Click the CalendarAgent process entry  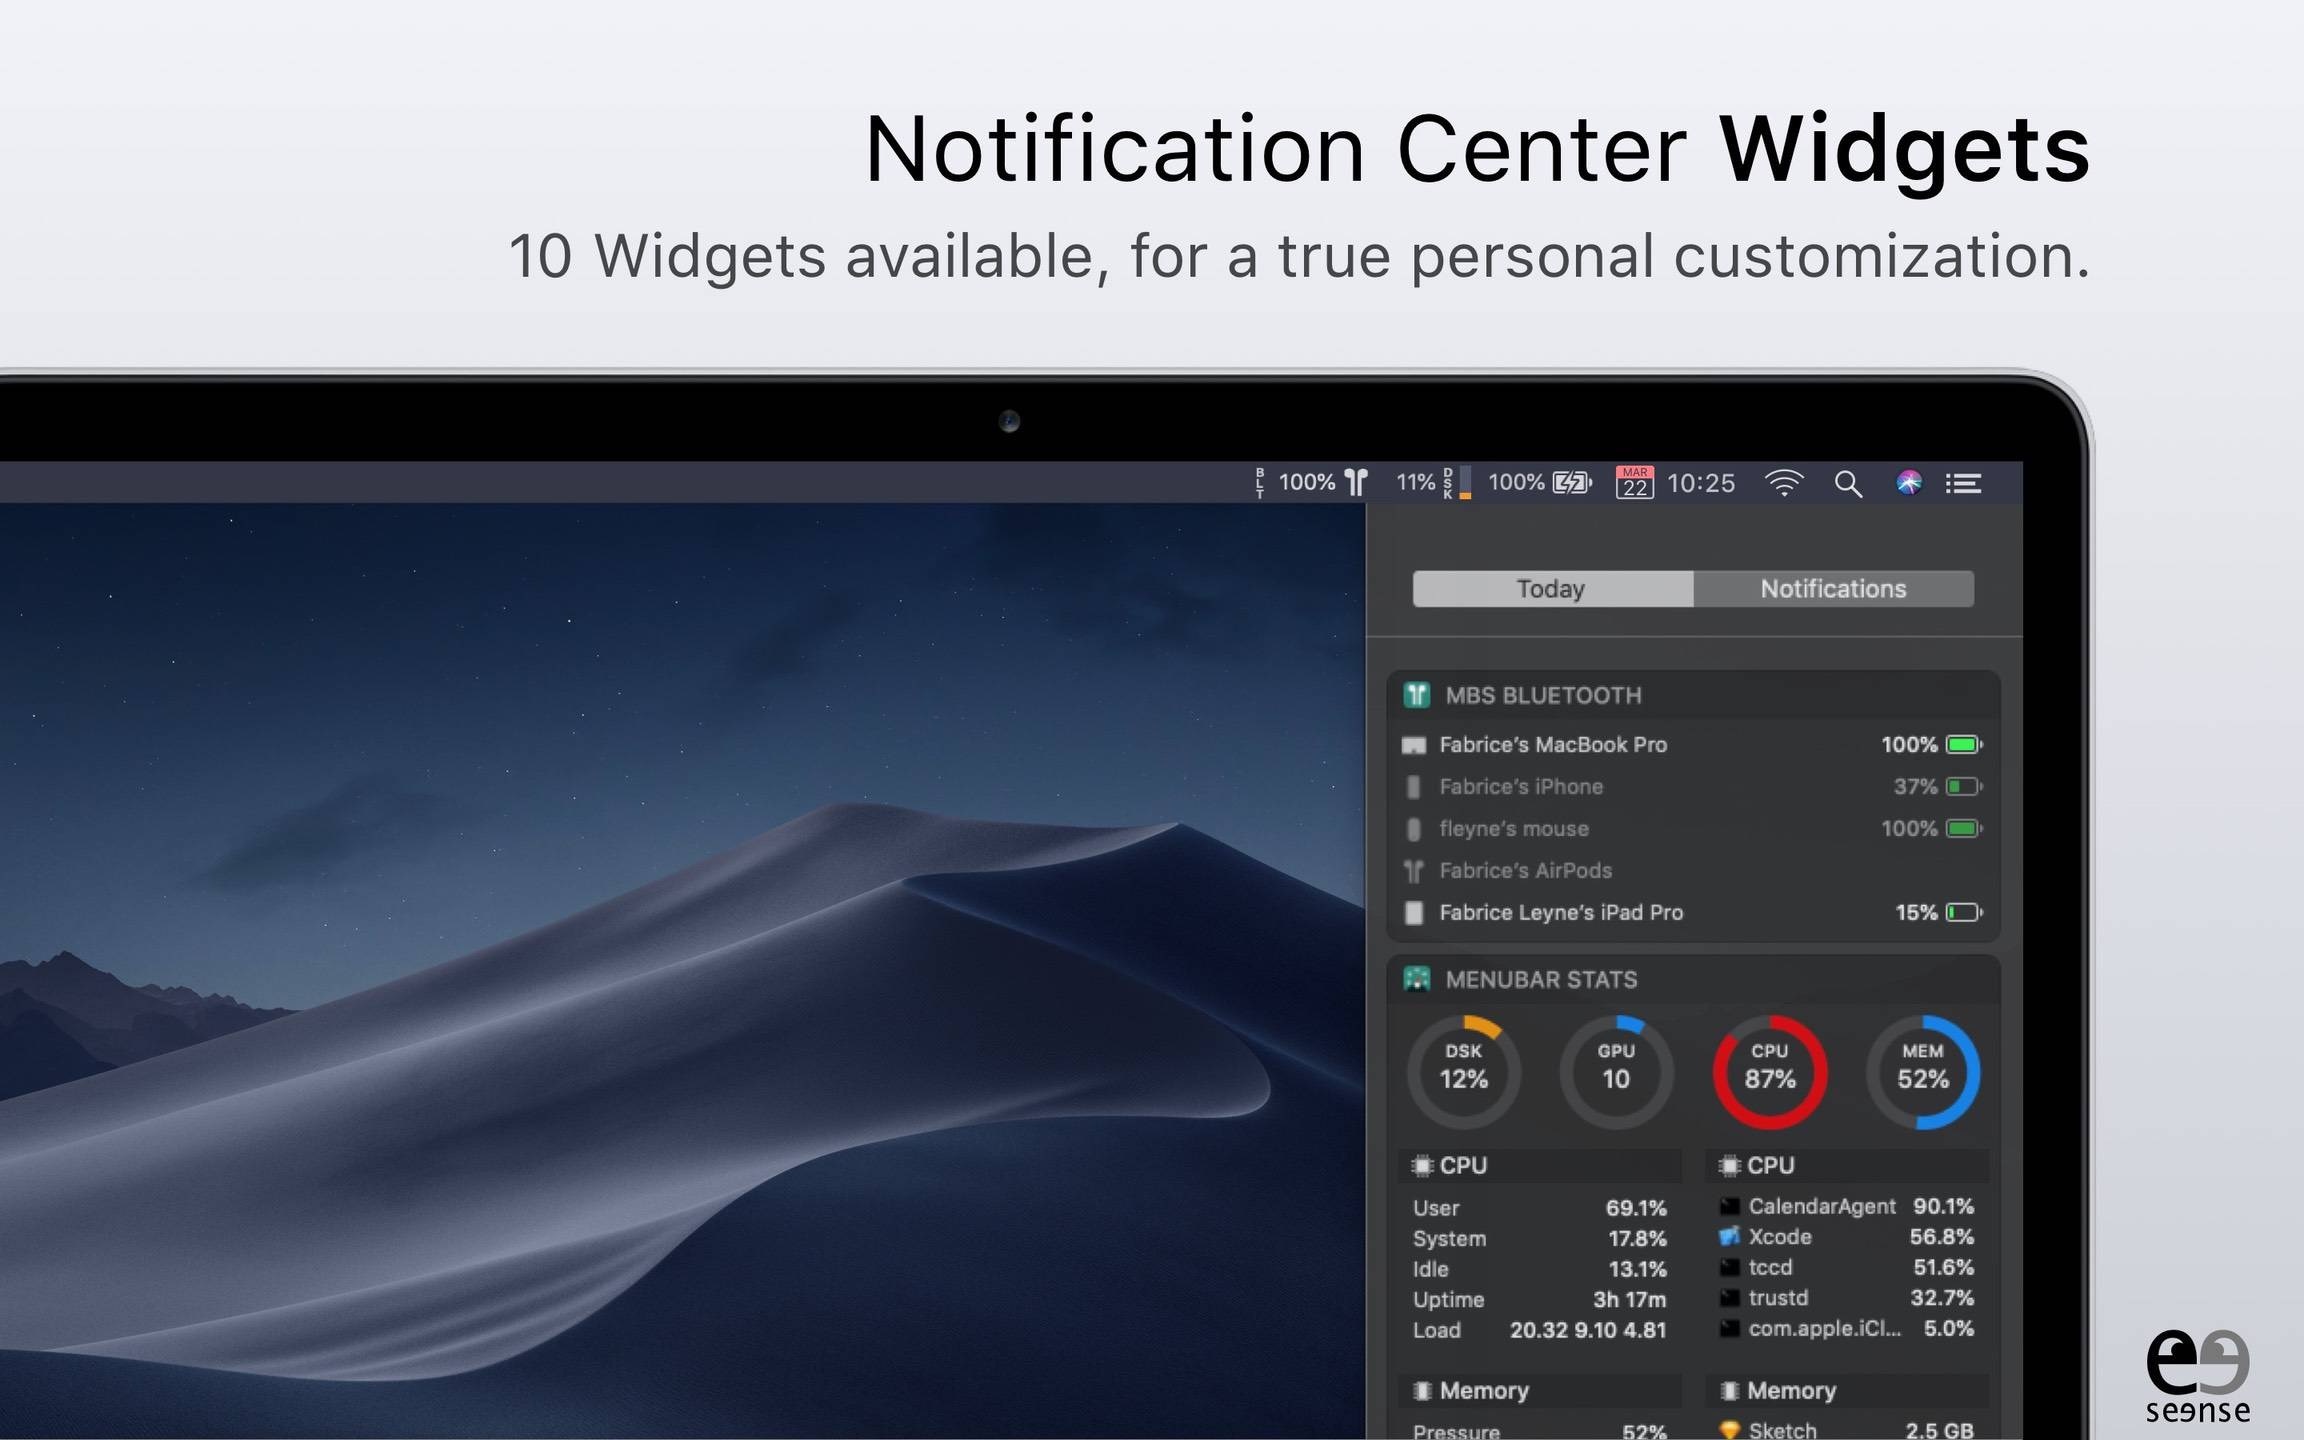(1821, 1207)
